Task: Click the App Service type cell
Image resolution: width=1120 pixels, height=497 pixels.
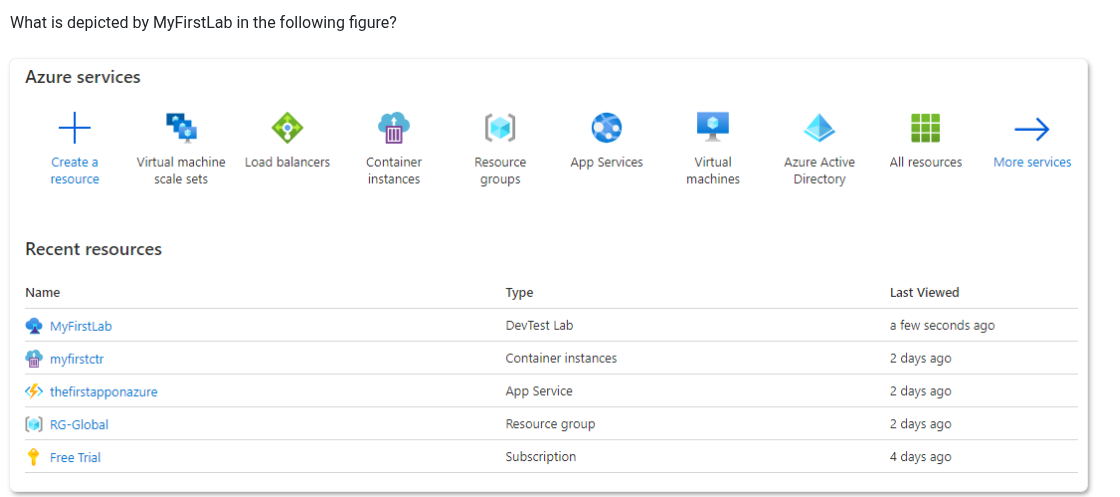Action: click(539, 391)
